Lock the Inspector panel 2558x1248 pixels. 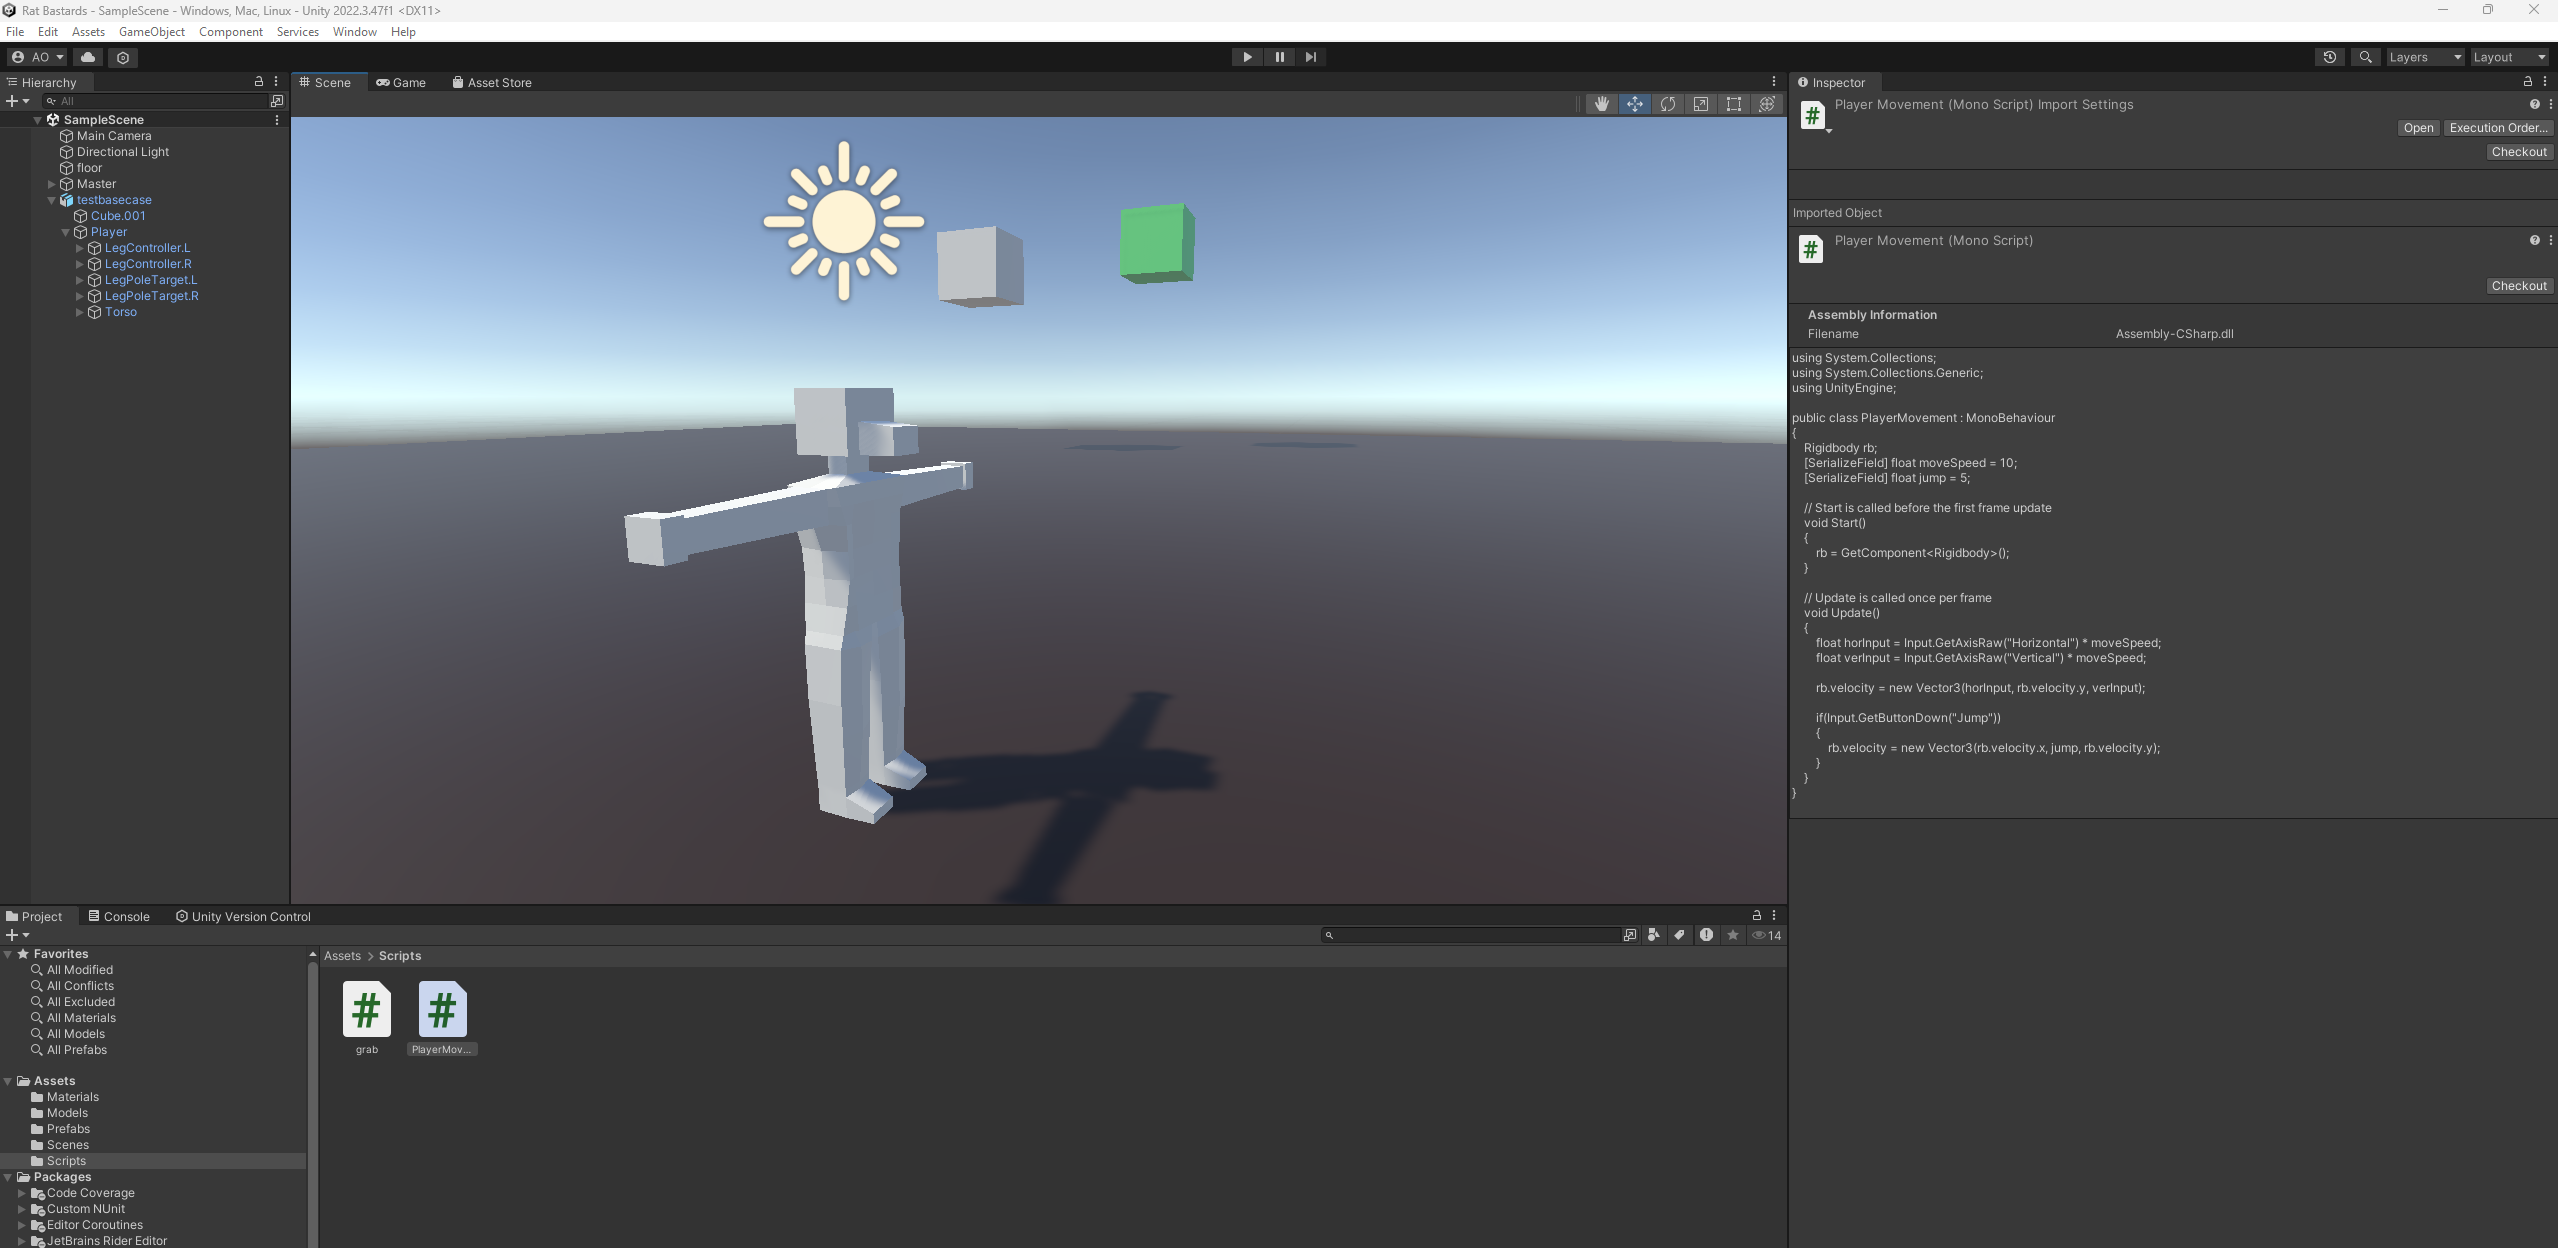pos(2528,82)
